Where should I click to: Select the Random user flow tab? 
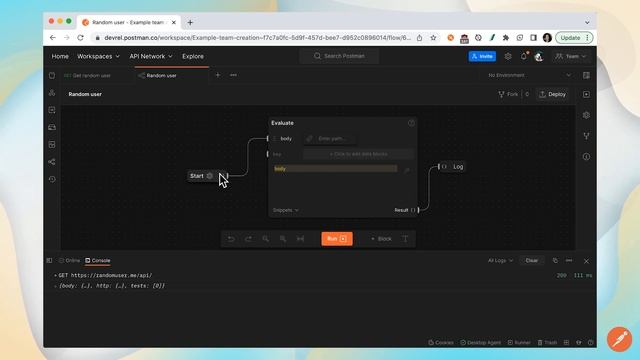click(162, 76)
